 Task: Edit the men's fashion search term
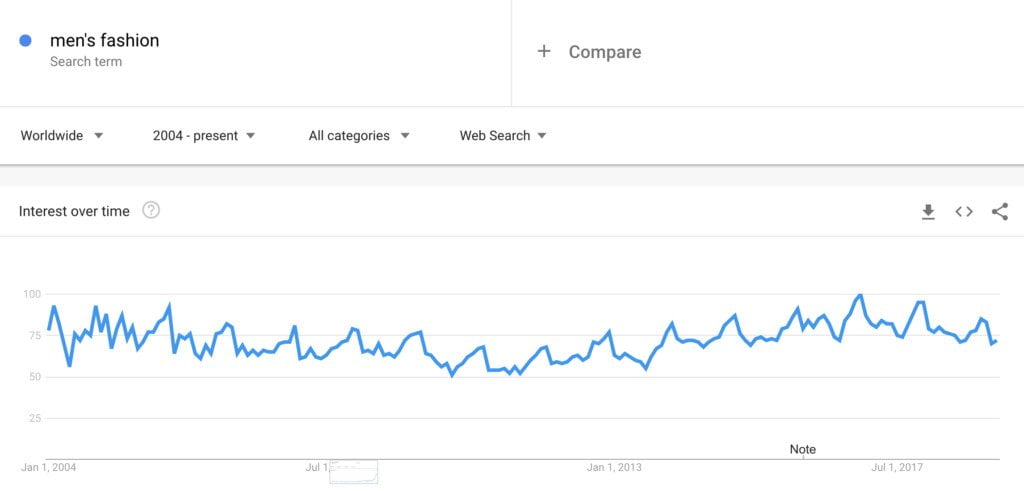coord(104,40)
